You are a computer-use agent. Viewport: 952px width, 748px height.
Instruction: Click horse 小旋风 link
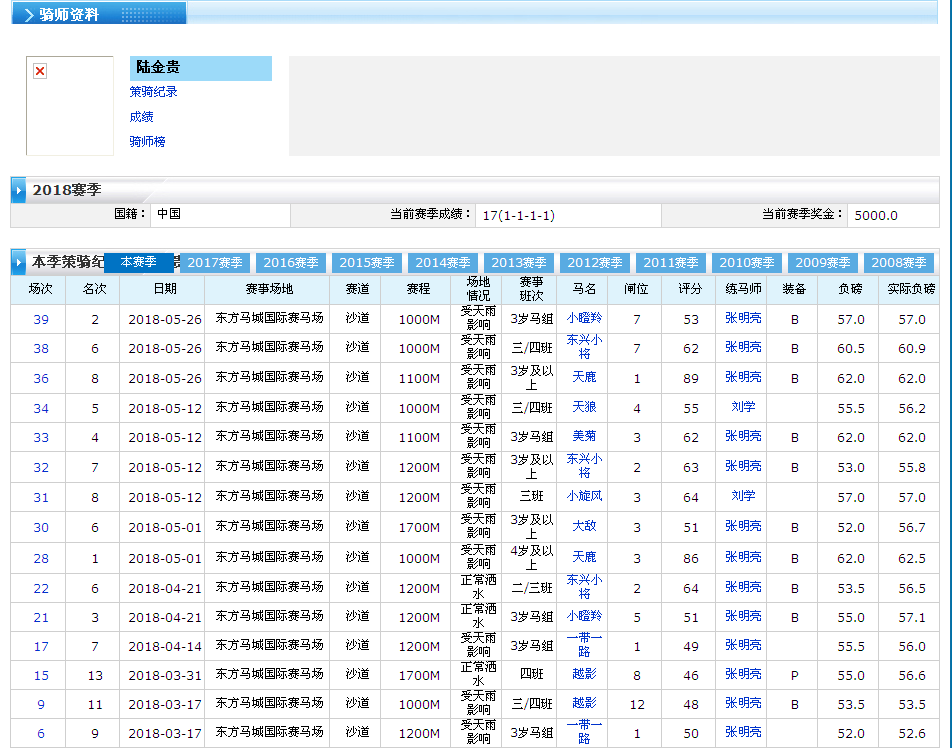point(584,496)
